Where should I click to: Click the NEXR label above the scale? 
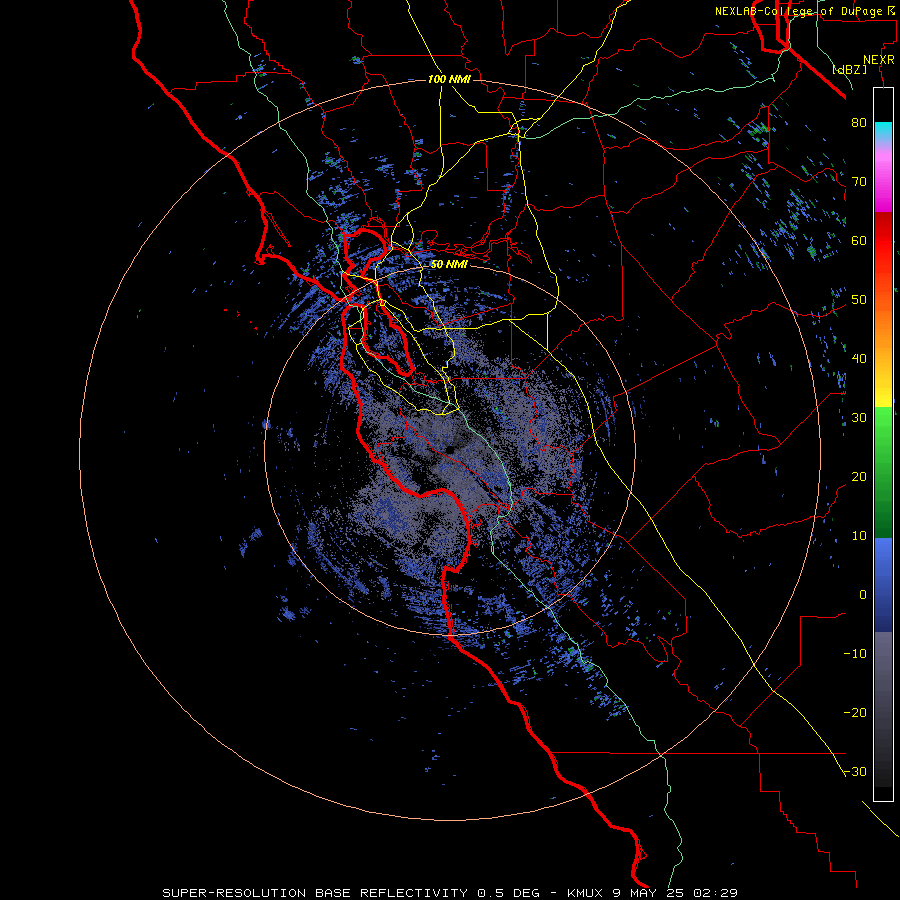(x=879, y=60)
